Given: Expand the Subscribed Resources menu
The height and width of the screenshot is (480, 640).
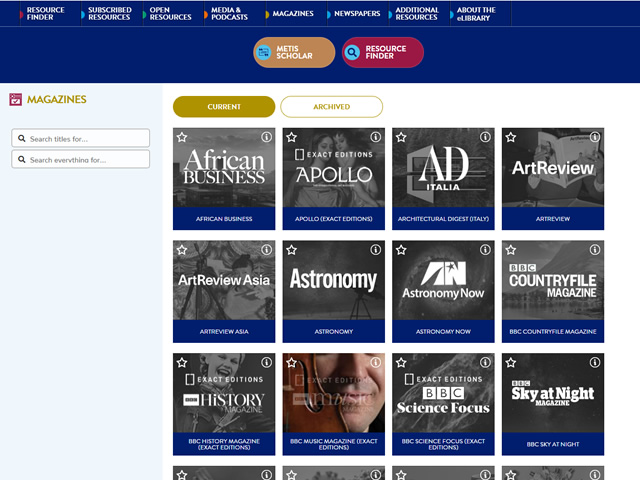Looking at the screenshot, I should click(108, 14).
